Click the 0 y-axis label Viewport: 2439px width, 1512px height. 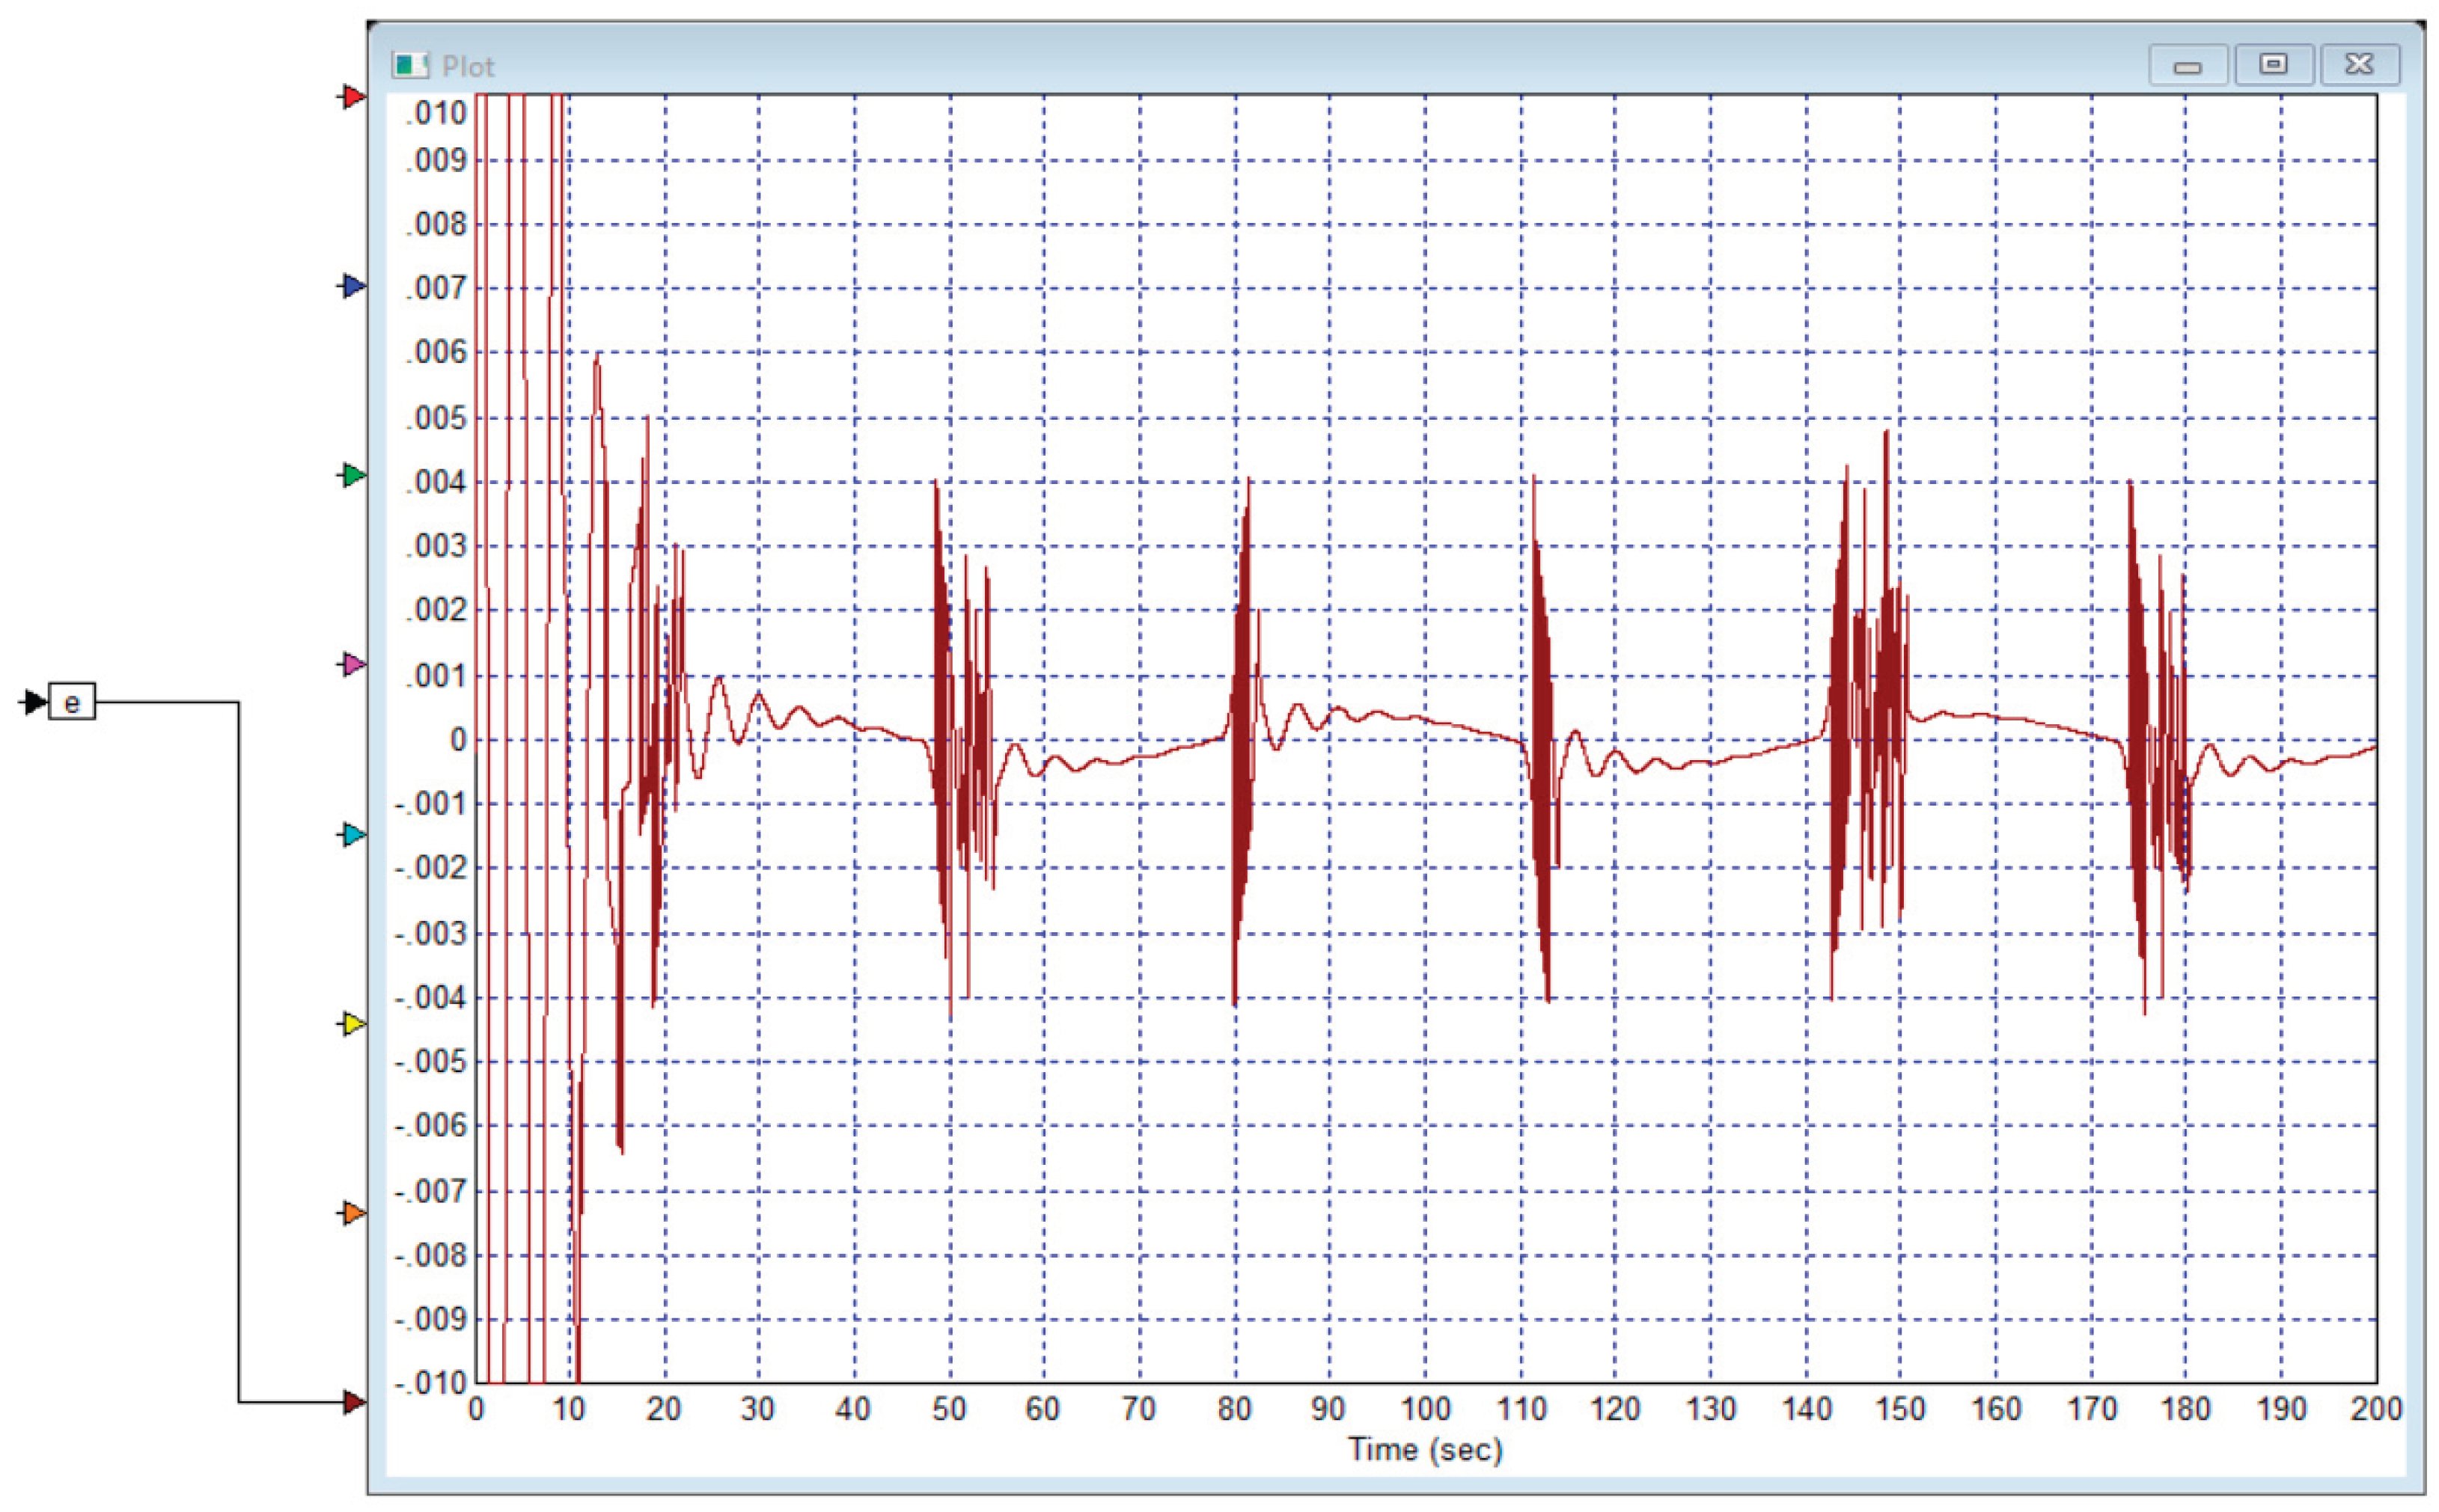(458, 740)
